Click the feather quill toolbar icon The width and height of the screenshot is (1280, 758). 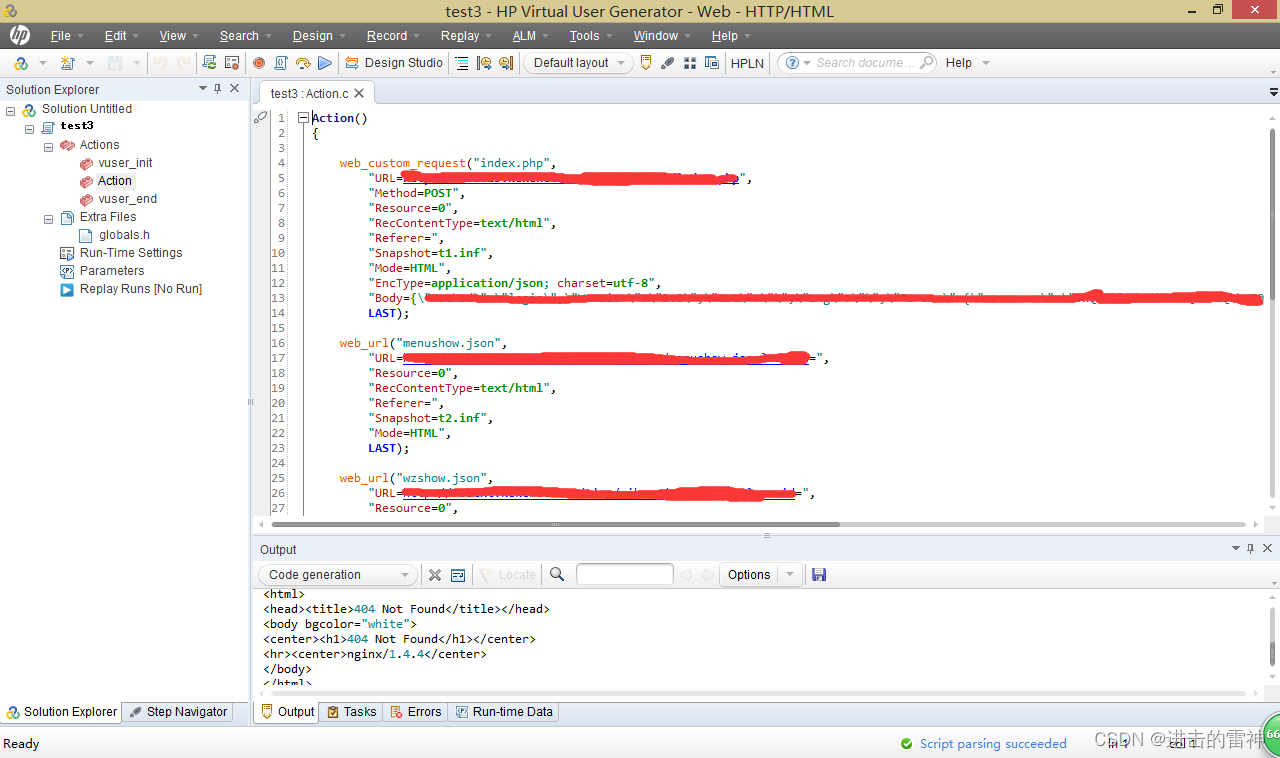coord(668,63)
